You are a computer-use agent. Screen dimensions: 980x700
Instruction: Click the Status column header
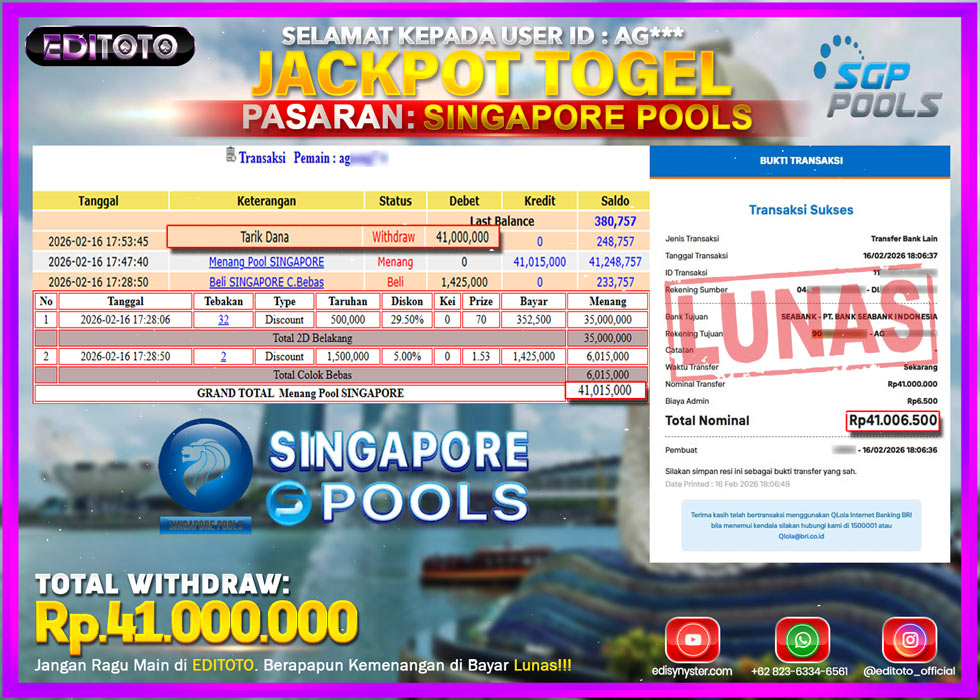[395, 201]
